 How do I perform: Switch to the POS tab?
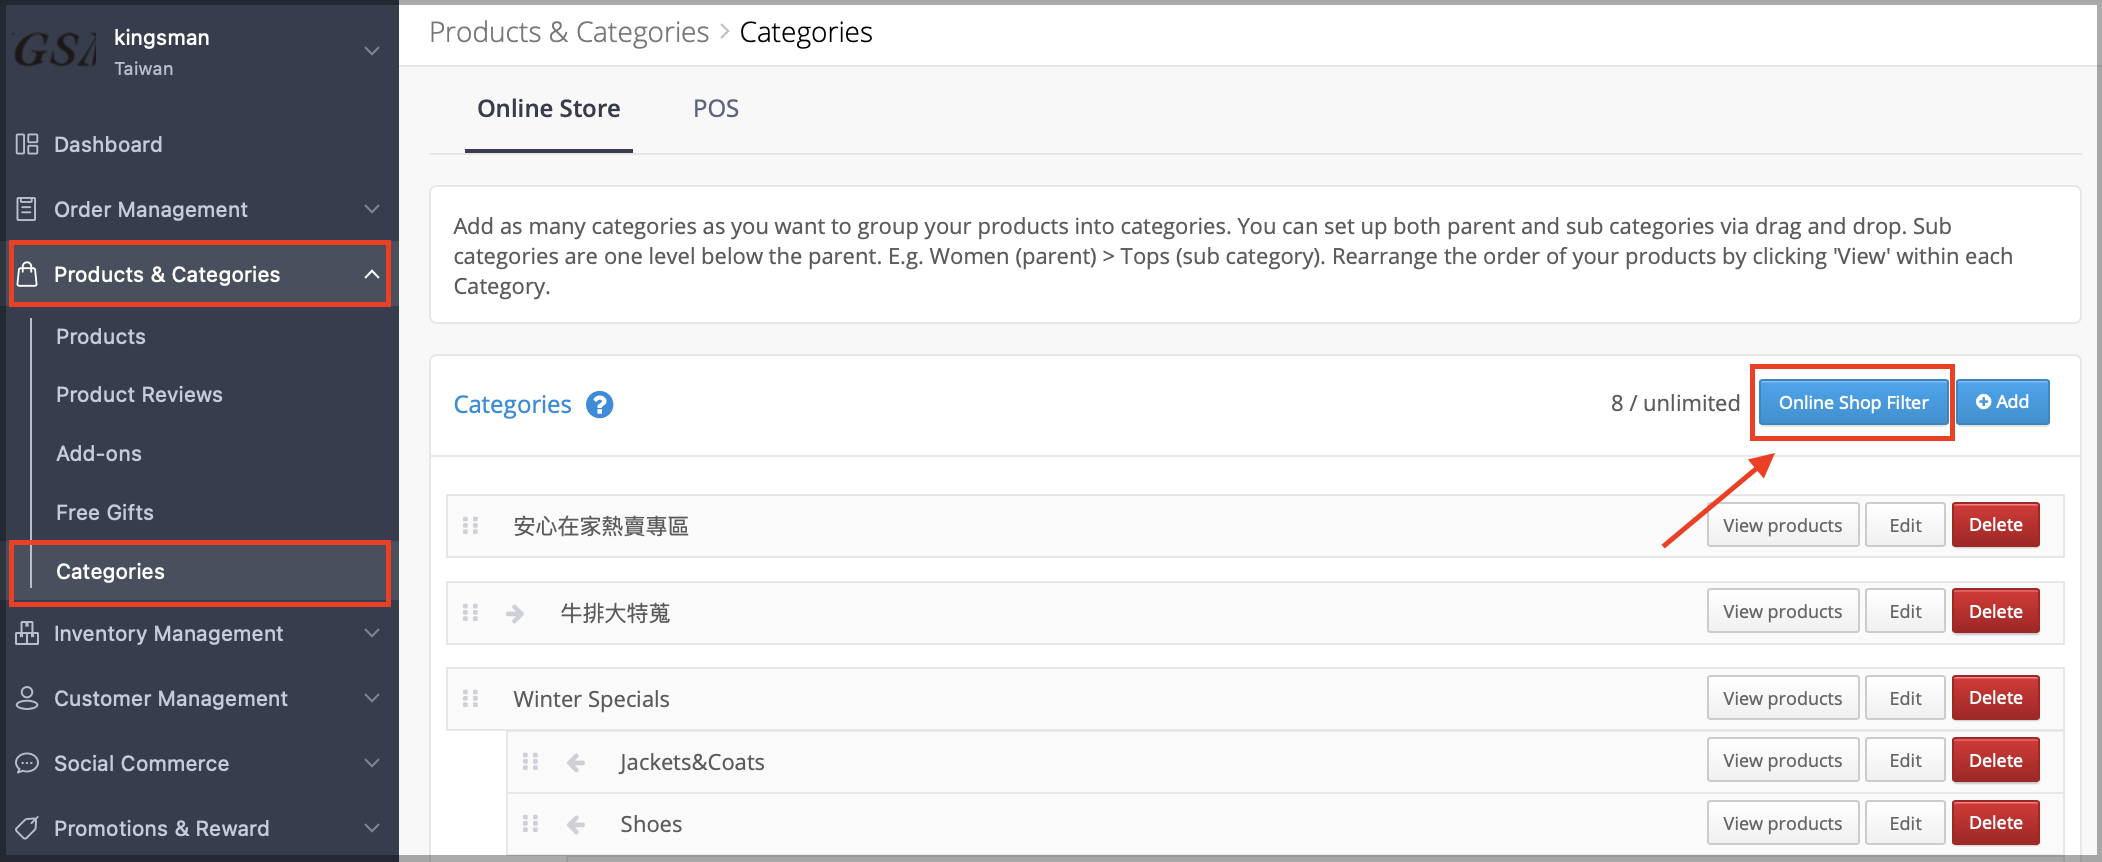tap(716, 109)
